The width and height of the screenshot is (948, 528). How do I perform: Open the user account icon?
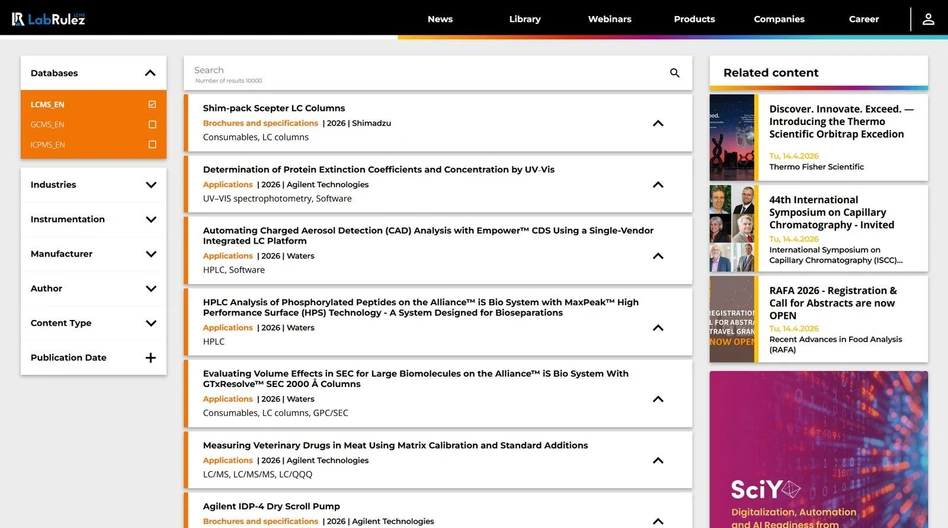click(928, 19)
